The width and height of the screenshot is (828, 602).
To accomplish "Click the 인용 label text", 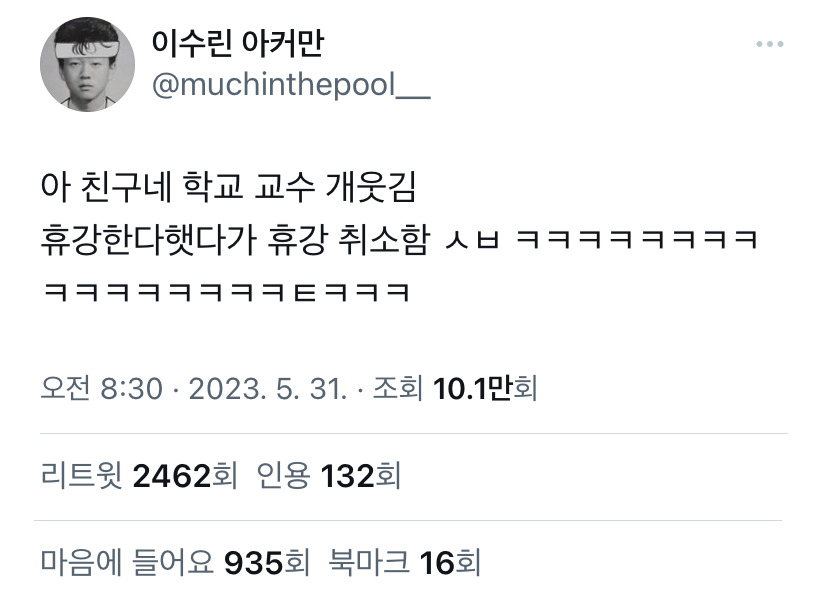I will (x=283, y=475).
